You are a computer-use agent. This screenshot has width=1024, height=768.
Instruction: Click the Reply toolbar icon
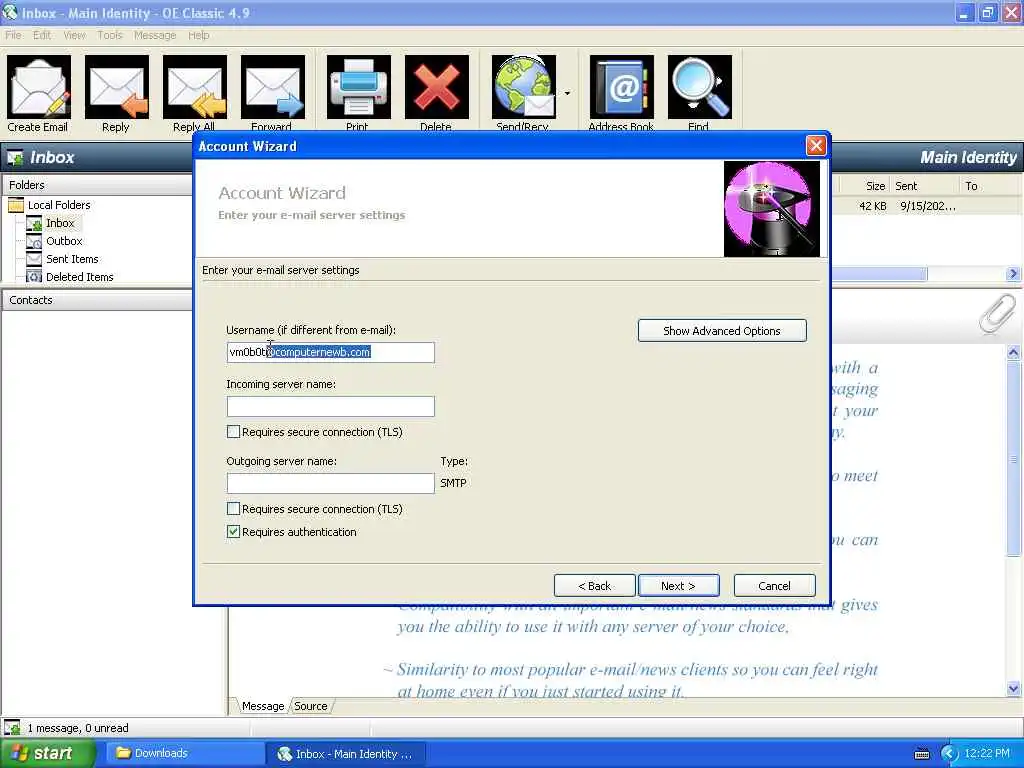pos(116,88)
